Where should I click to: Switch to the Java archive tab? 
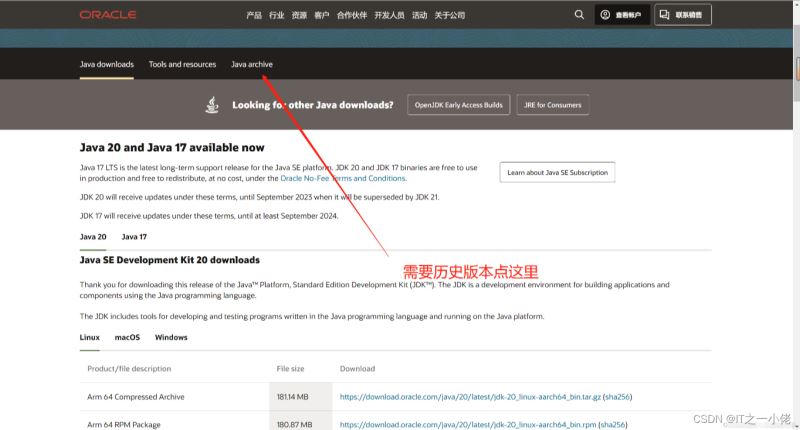251,64
